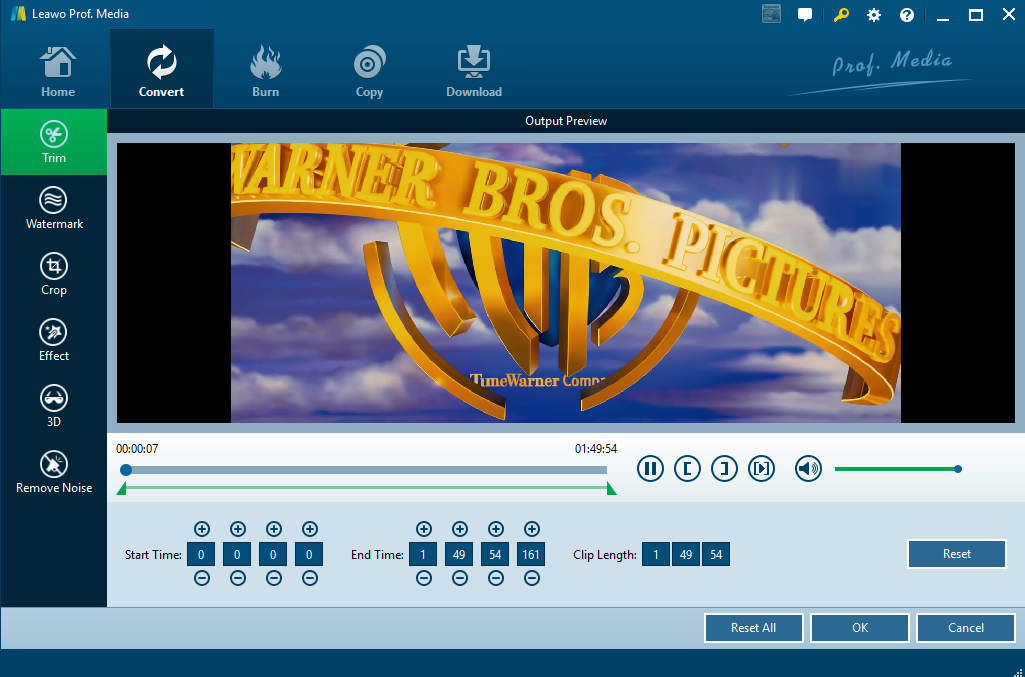Click the key activation icon
The width and height of the screenshot is (1025, 677).
coord(841,15)
